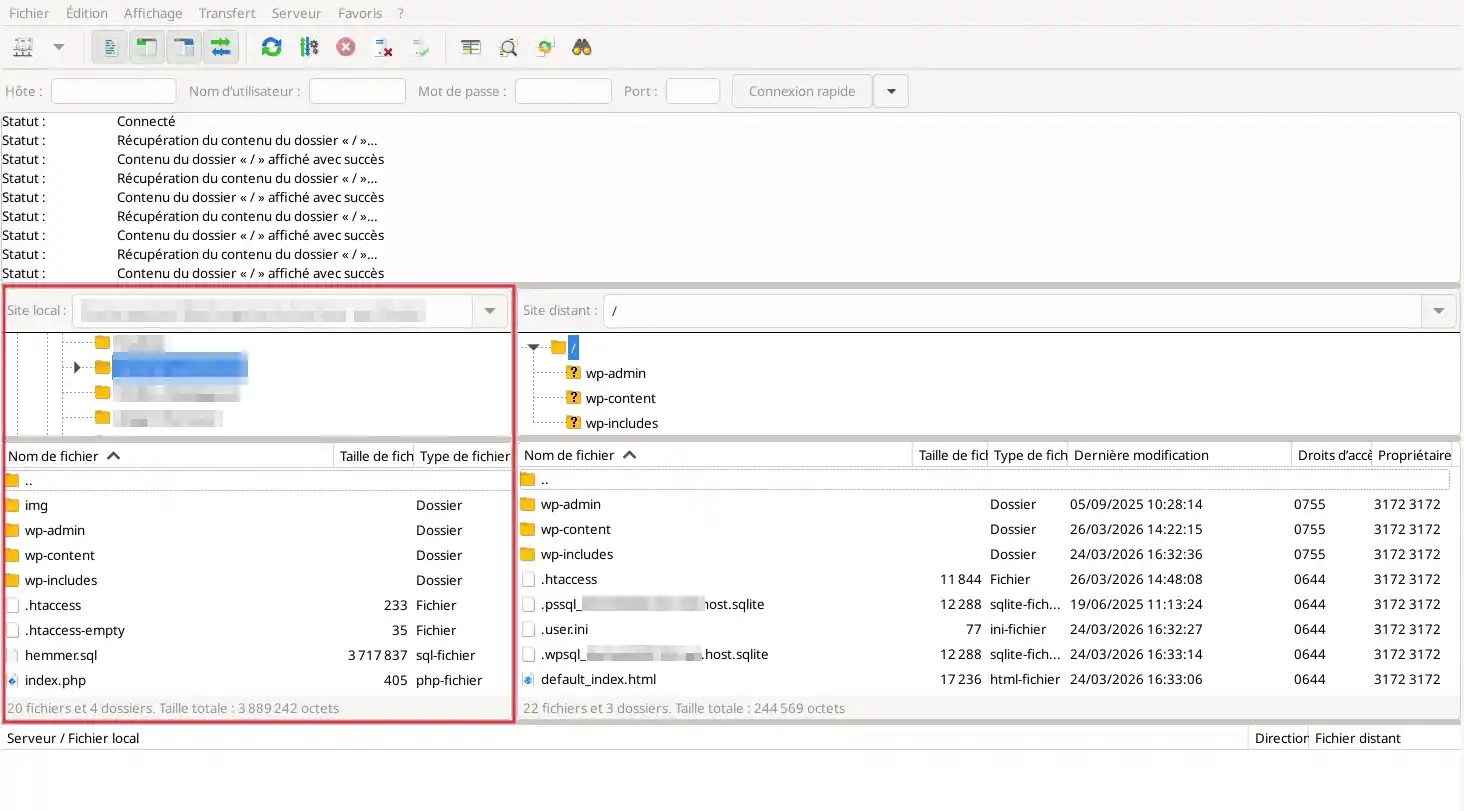Screen dimensions: 1464x811
Task: Open synchronized browsing
Action: click(x=544, y=47)
